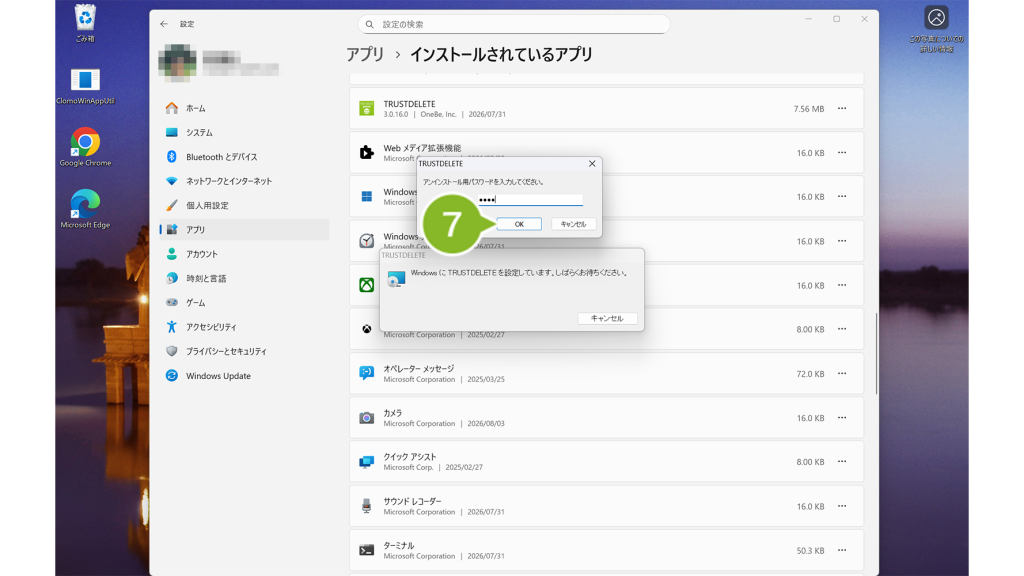Open more options for Camera entry
This screenshot has height=576, width=1024.
(x=842, y=418)
